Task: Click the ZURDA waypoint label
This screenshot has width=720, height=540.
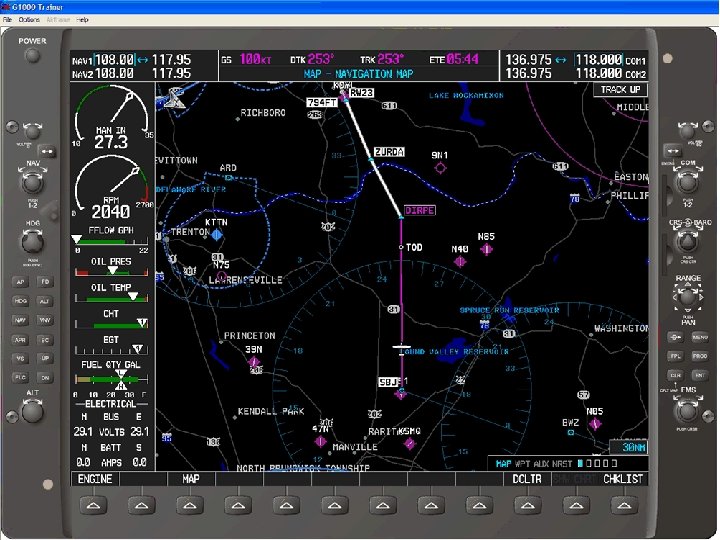Action: (389, 152)
